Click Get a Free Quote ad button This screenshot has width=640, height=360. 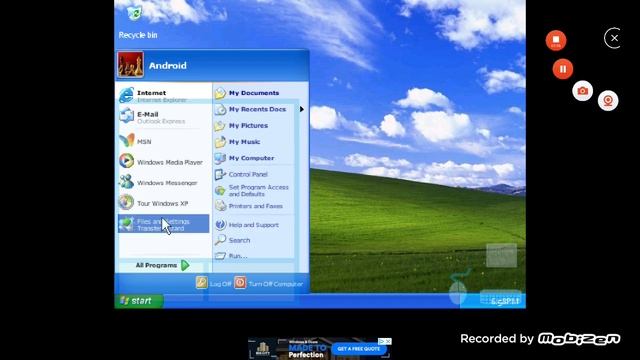click(x=358, y=349)
